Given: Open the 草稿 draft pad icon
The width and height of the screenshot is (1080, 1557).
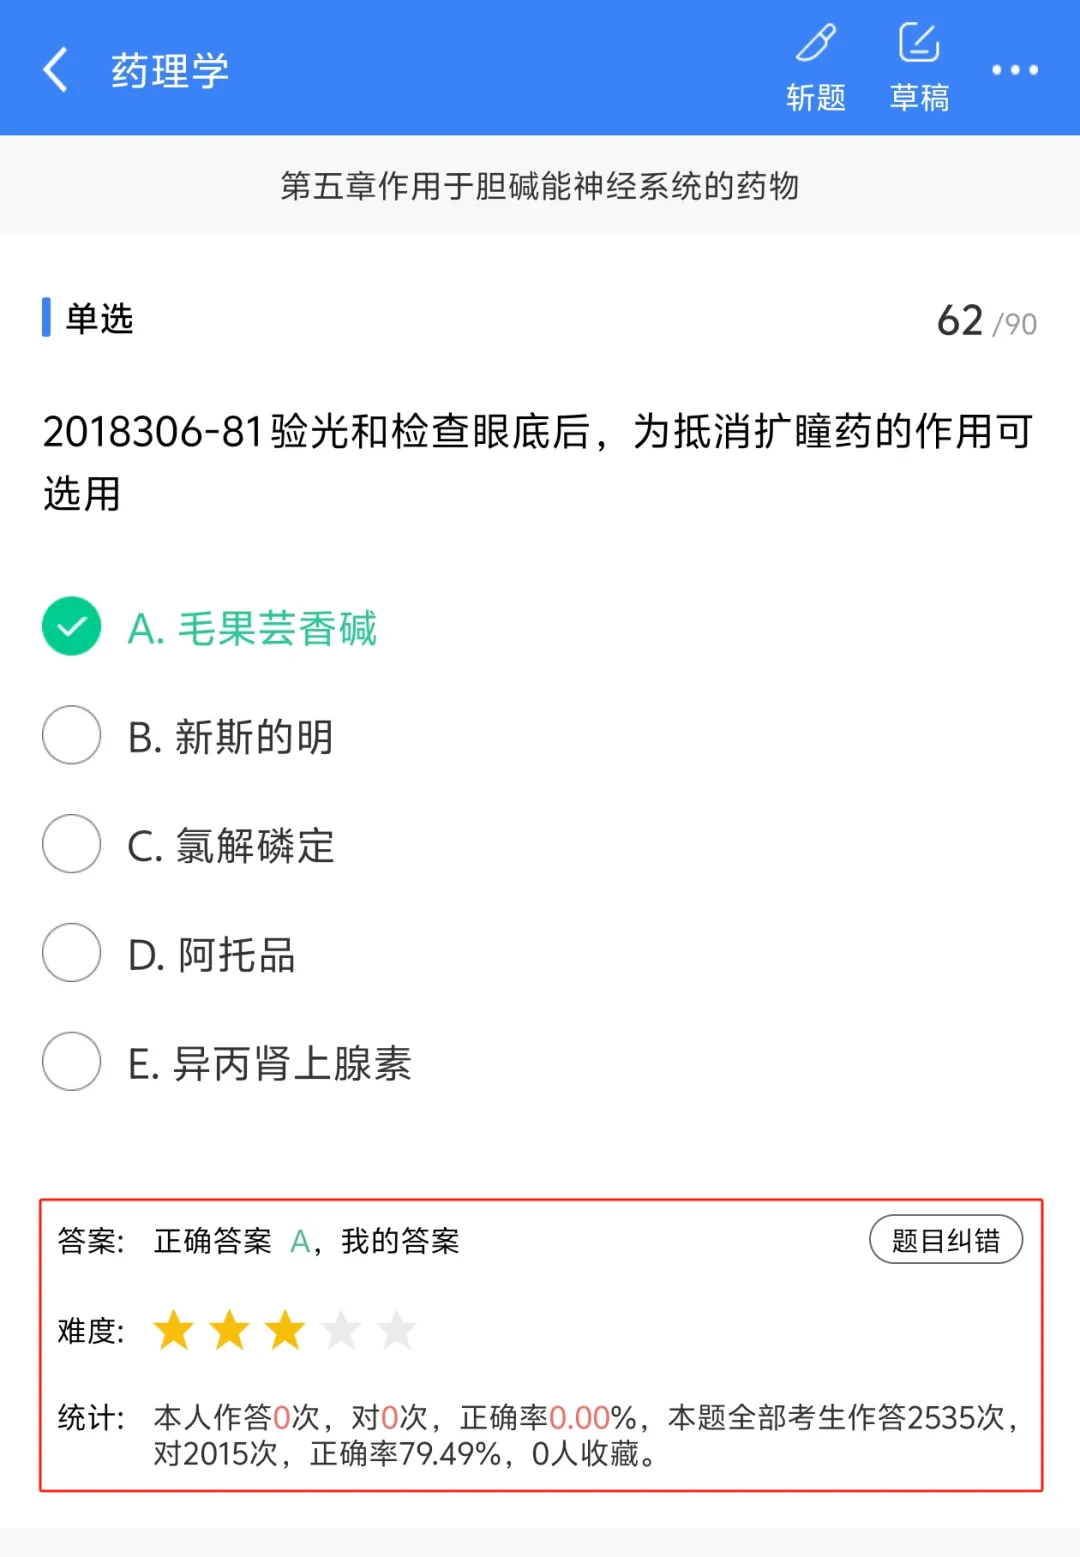Looking at the screenshot, I should 919,43.
